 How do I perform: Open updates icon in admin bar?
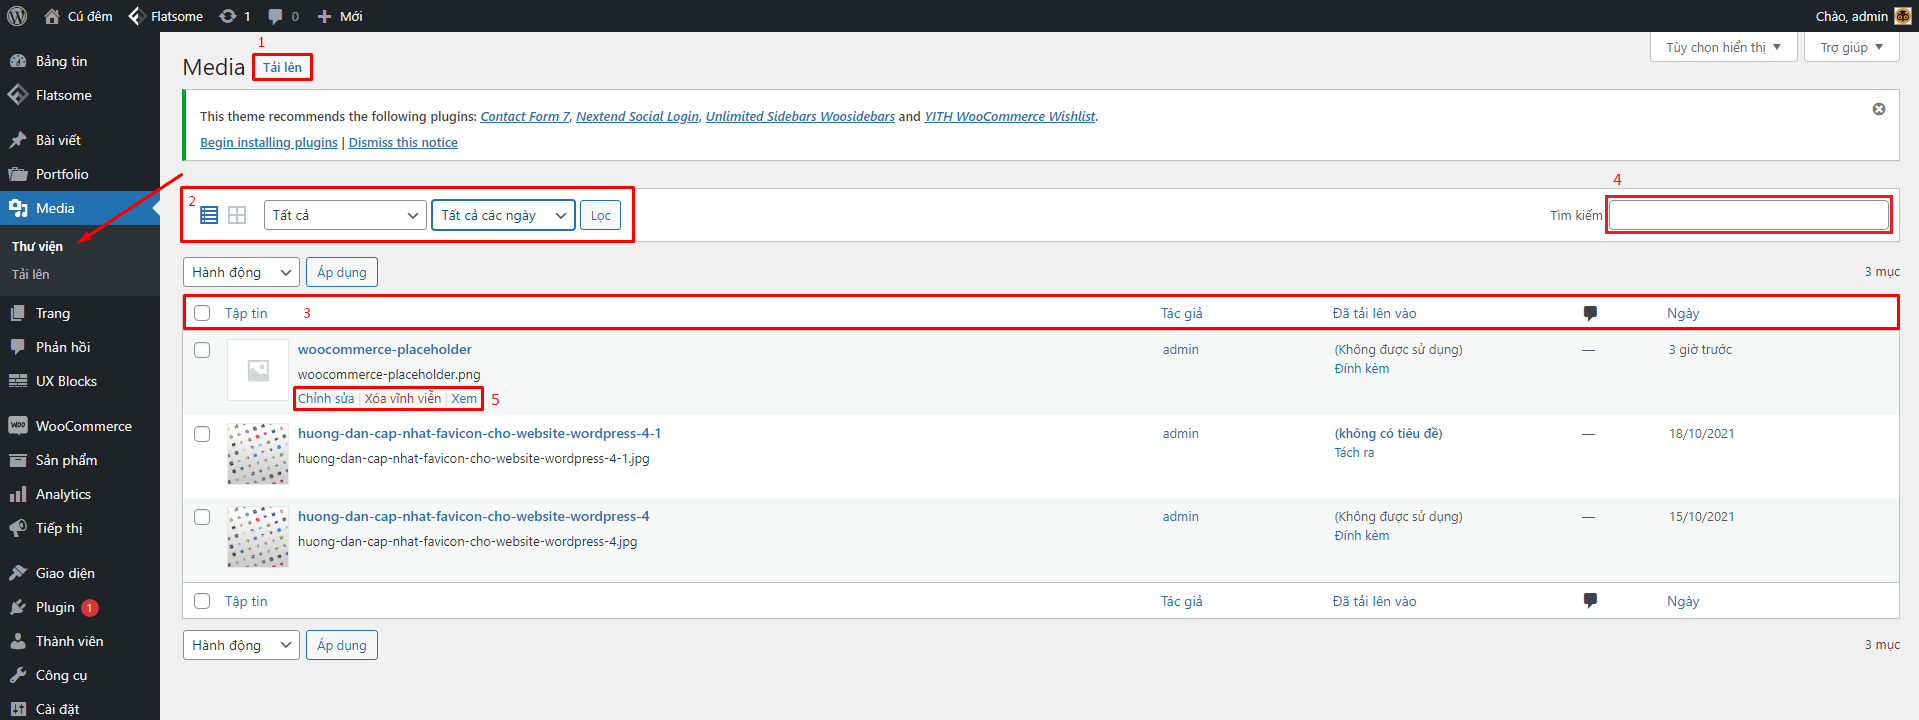pos(234,16)
